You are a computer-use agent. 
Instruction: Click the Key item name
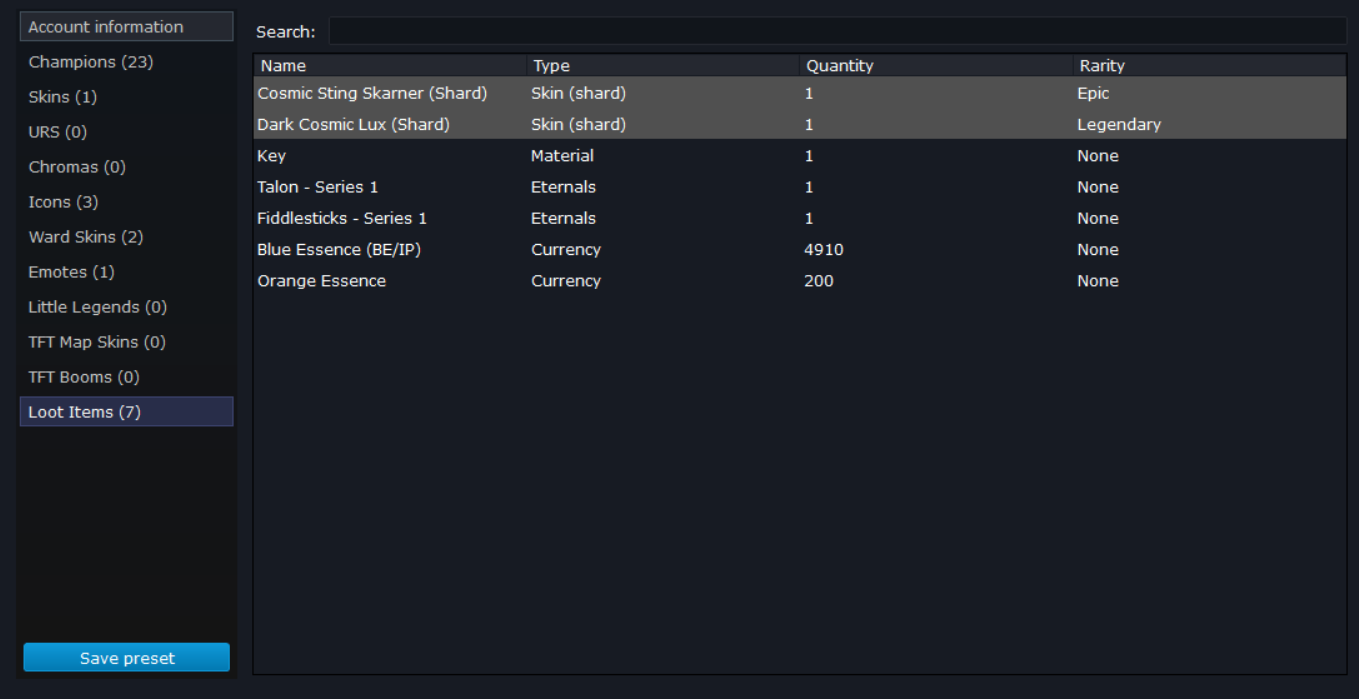coord(271,156)
